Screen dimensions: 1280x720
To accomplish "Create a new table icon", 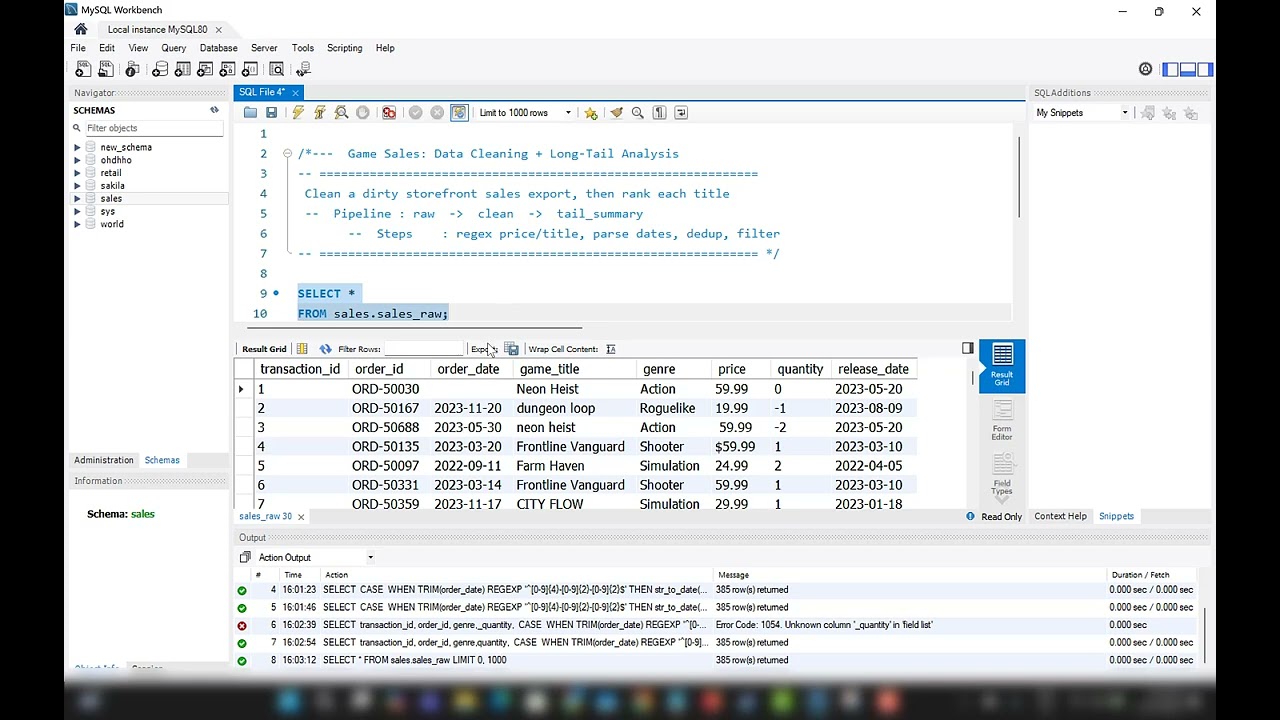I will [183, 69].
